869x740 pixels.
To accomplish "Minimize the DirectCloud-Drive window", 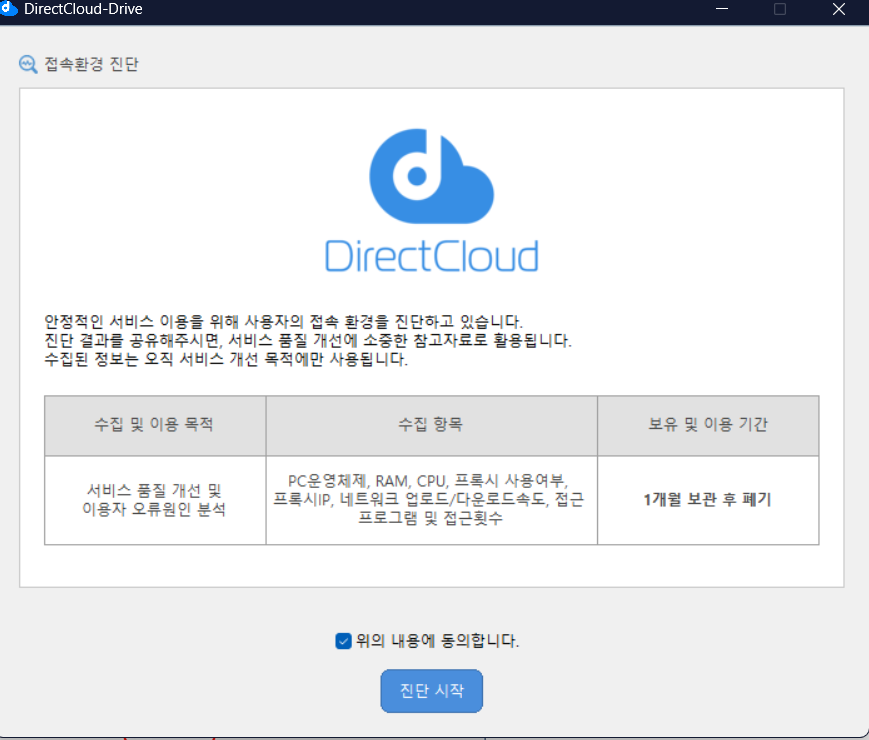I will [722, 9].
